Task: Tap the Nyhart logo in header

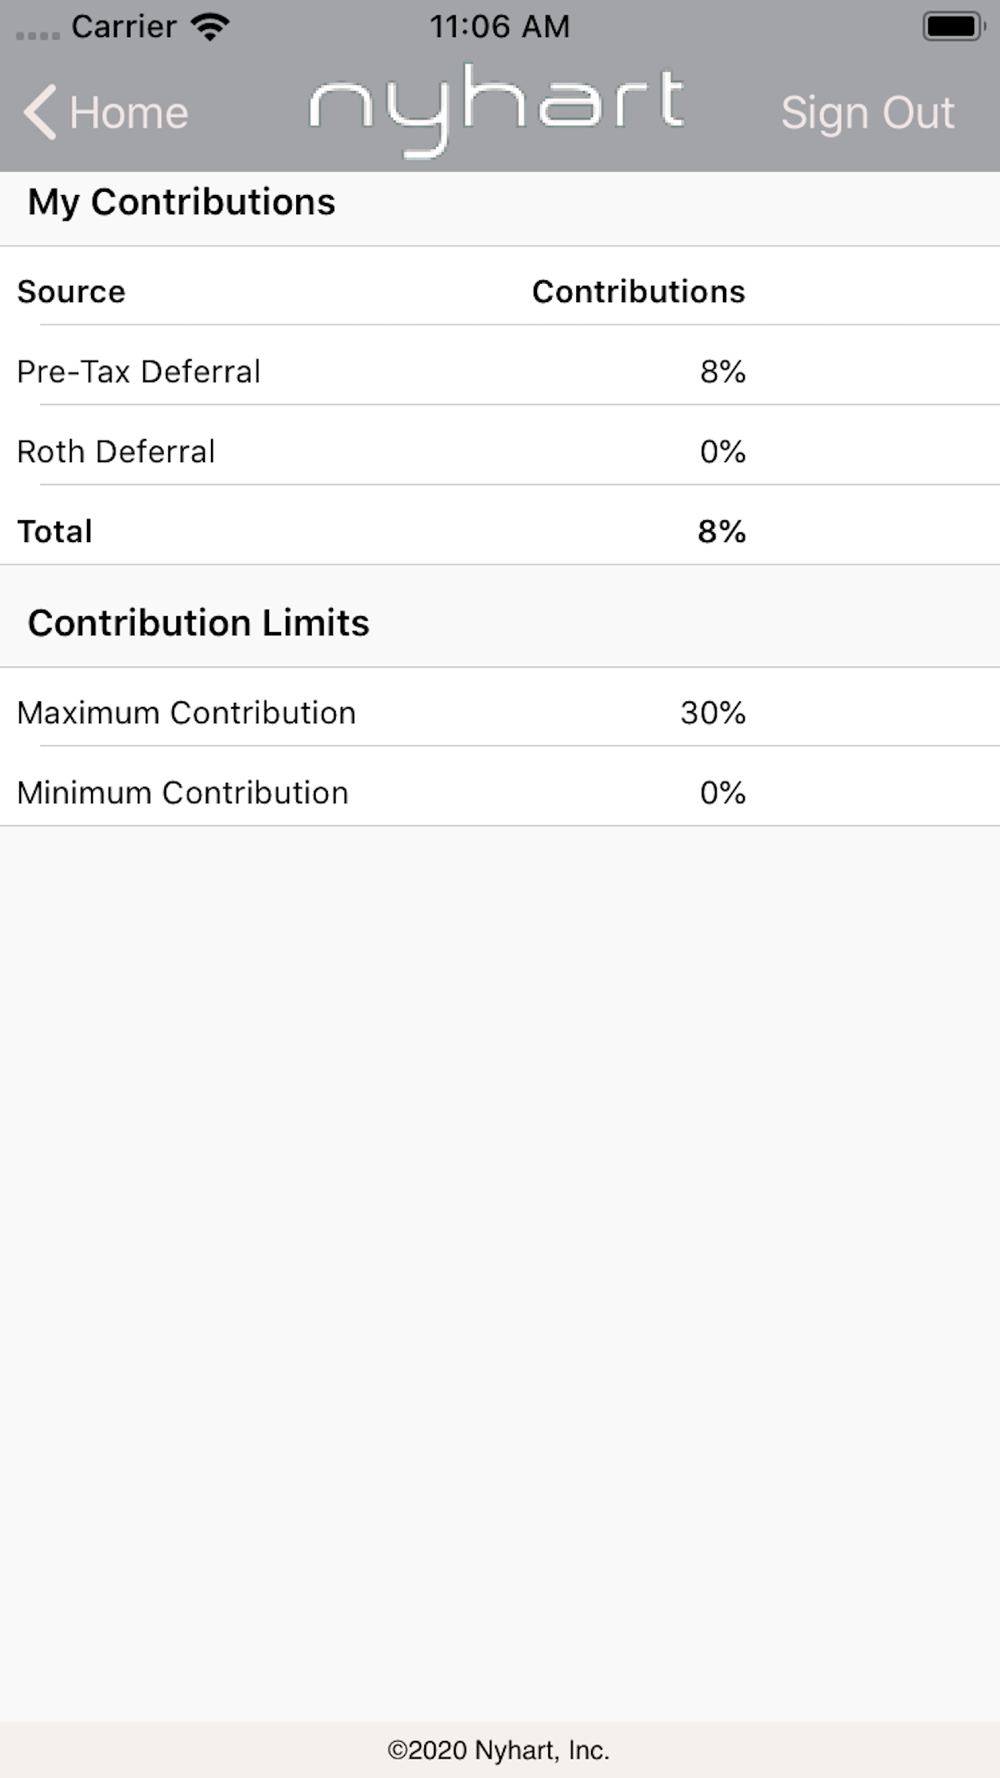Action: point(497,108)
